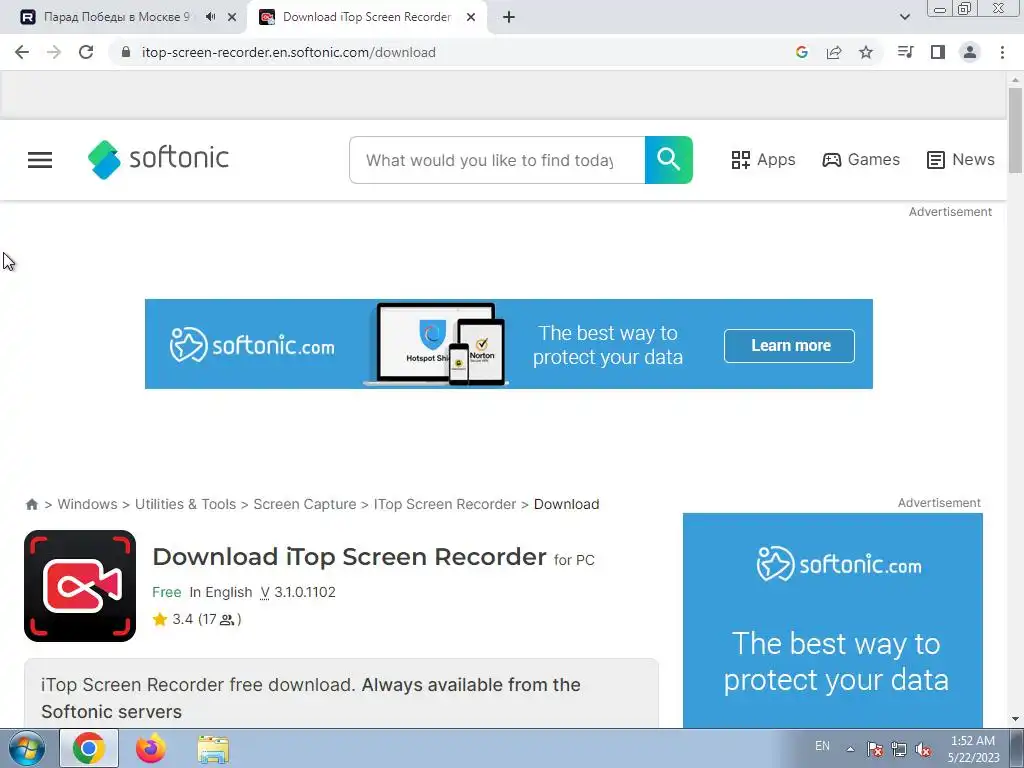Viewport: 1024px width, 768px height.
Task: Click the Softonic logo
Action: point(158,159)
